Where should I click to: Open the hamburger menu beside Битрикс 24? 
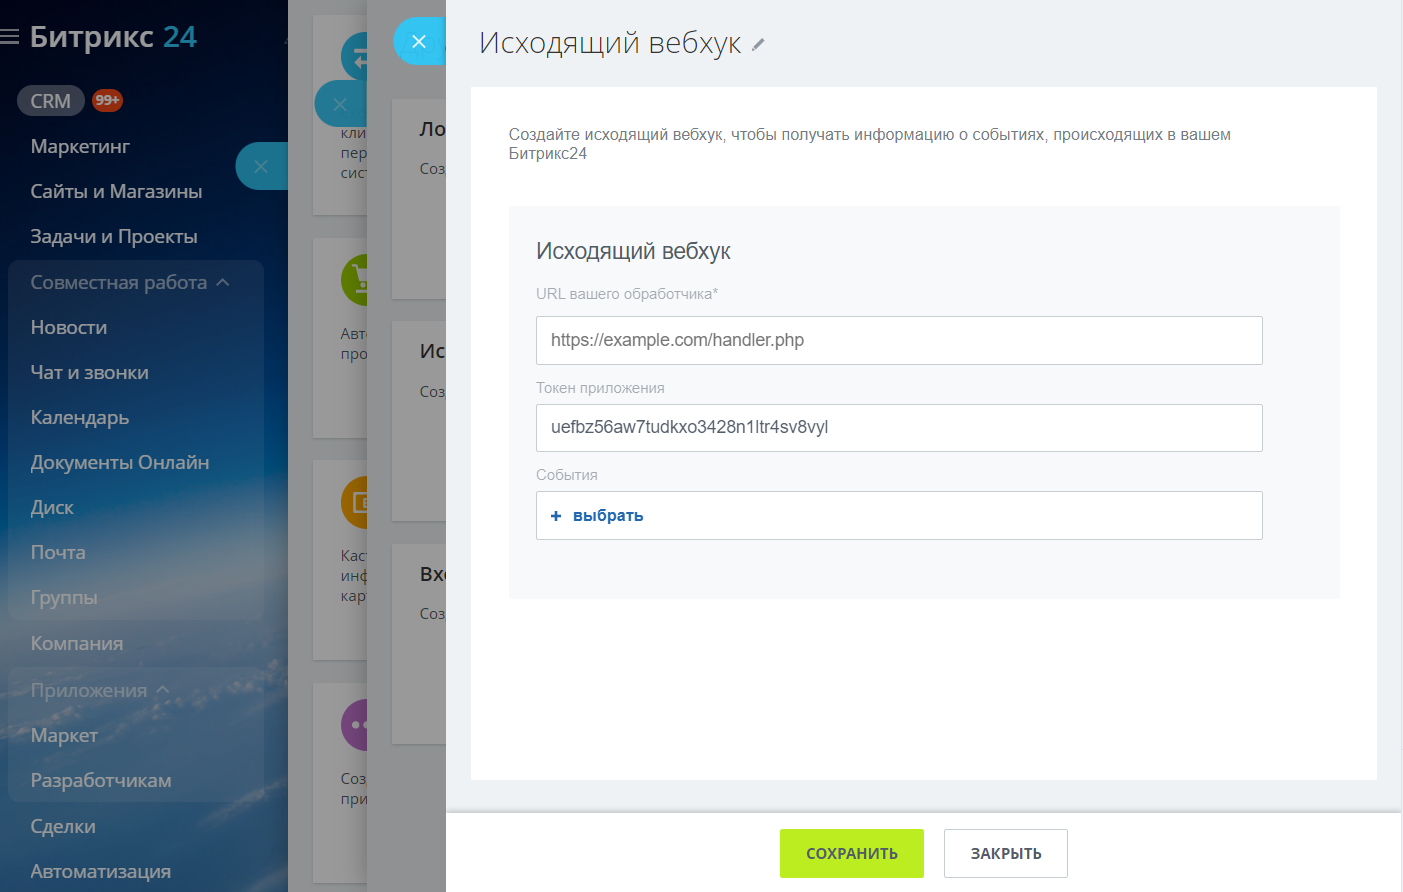click(10, 37)
